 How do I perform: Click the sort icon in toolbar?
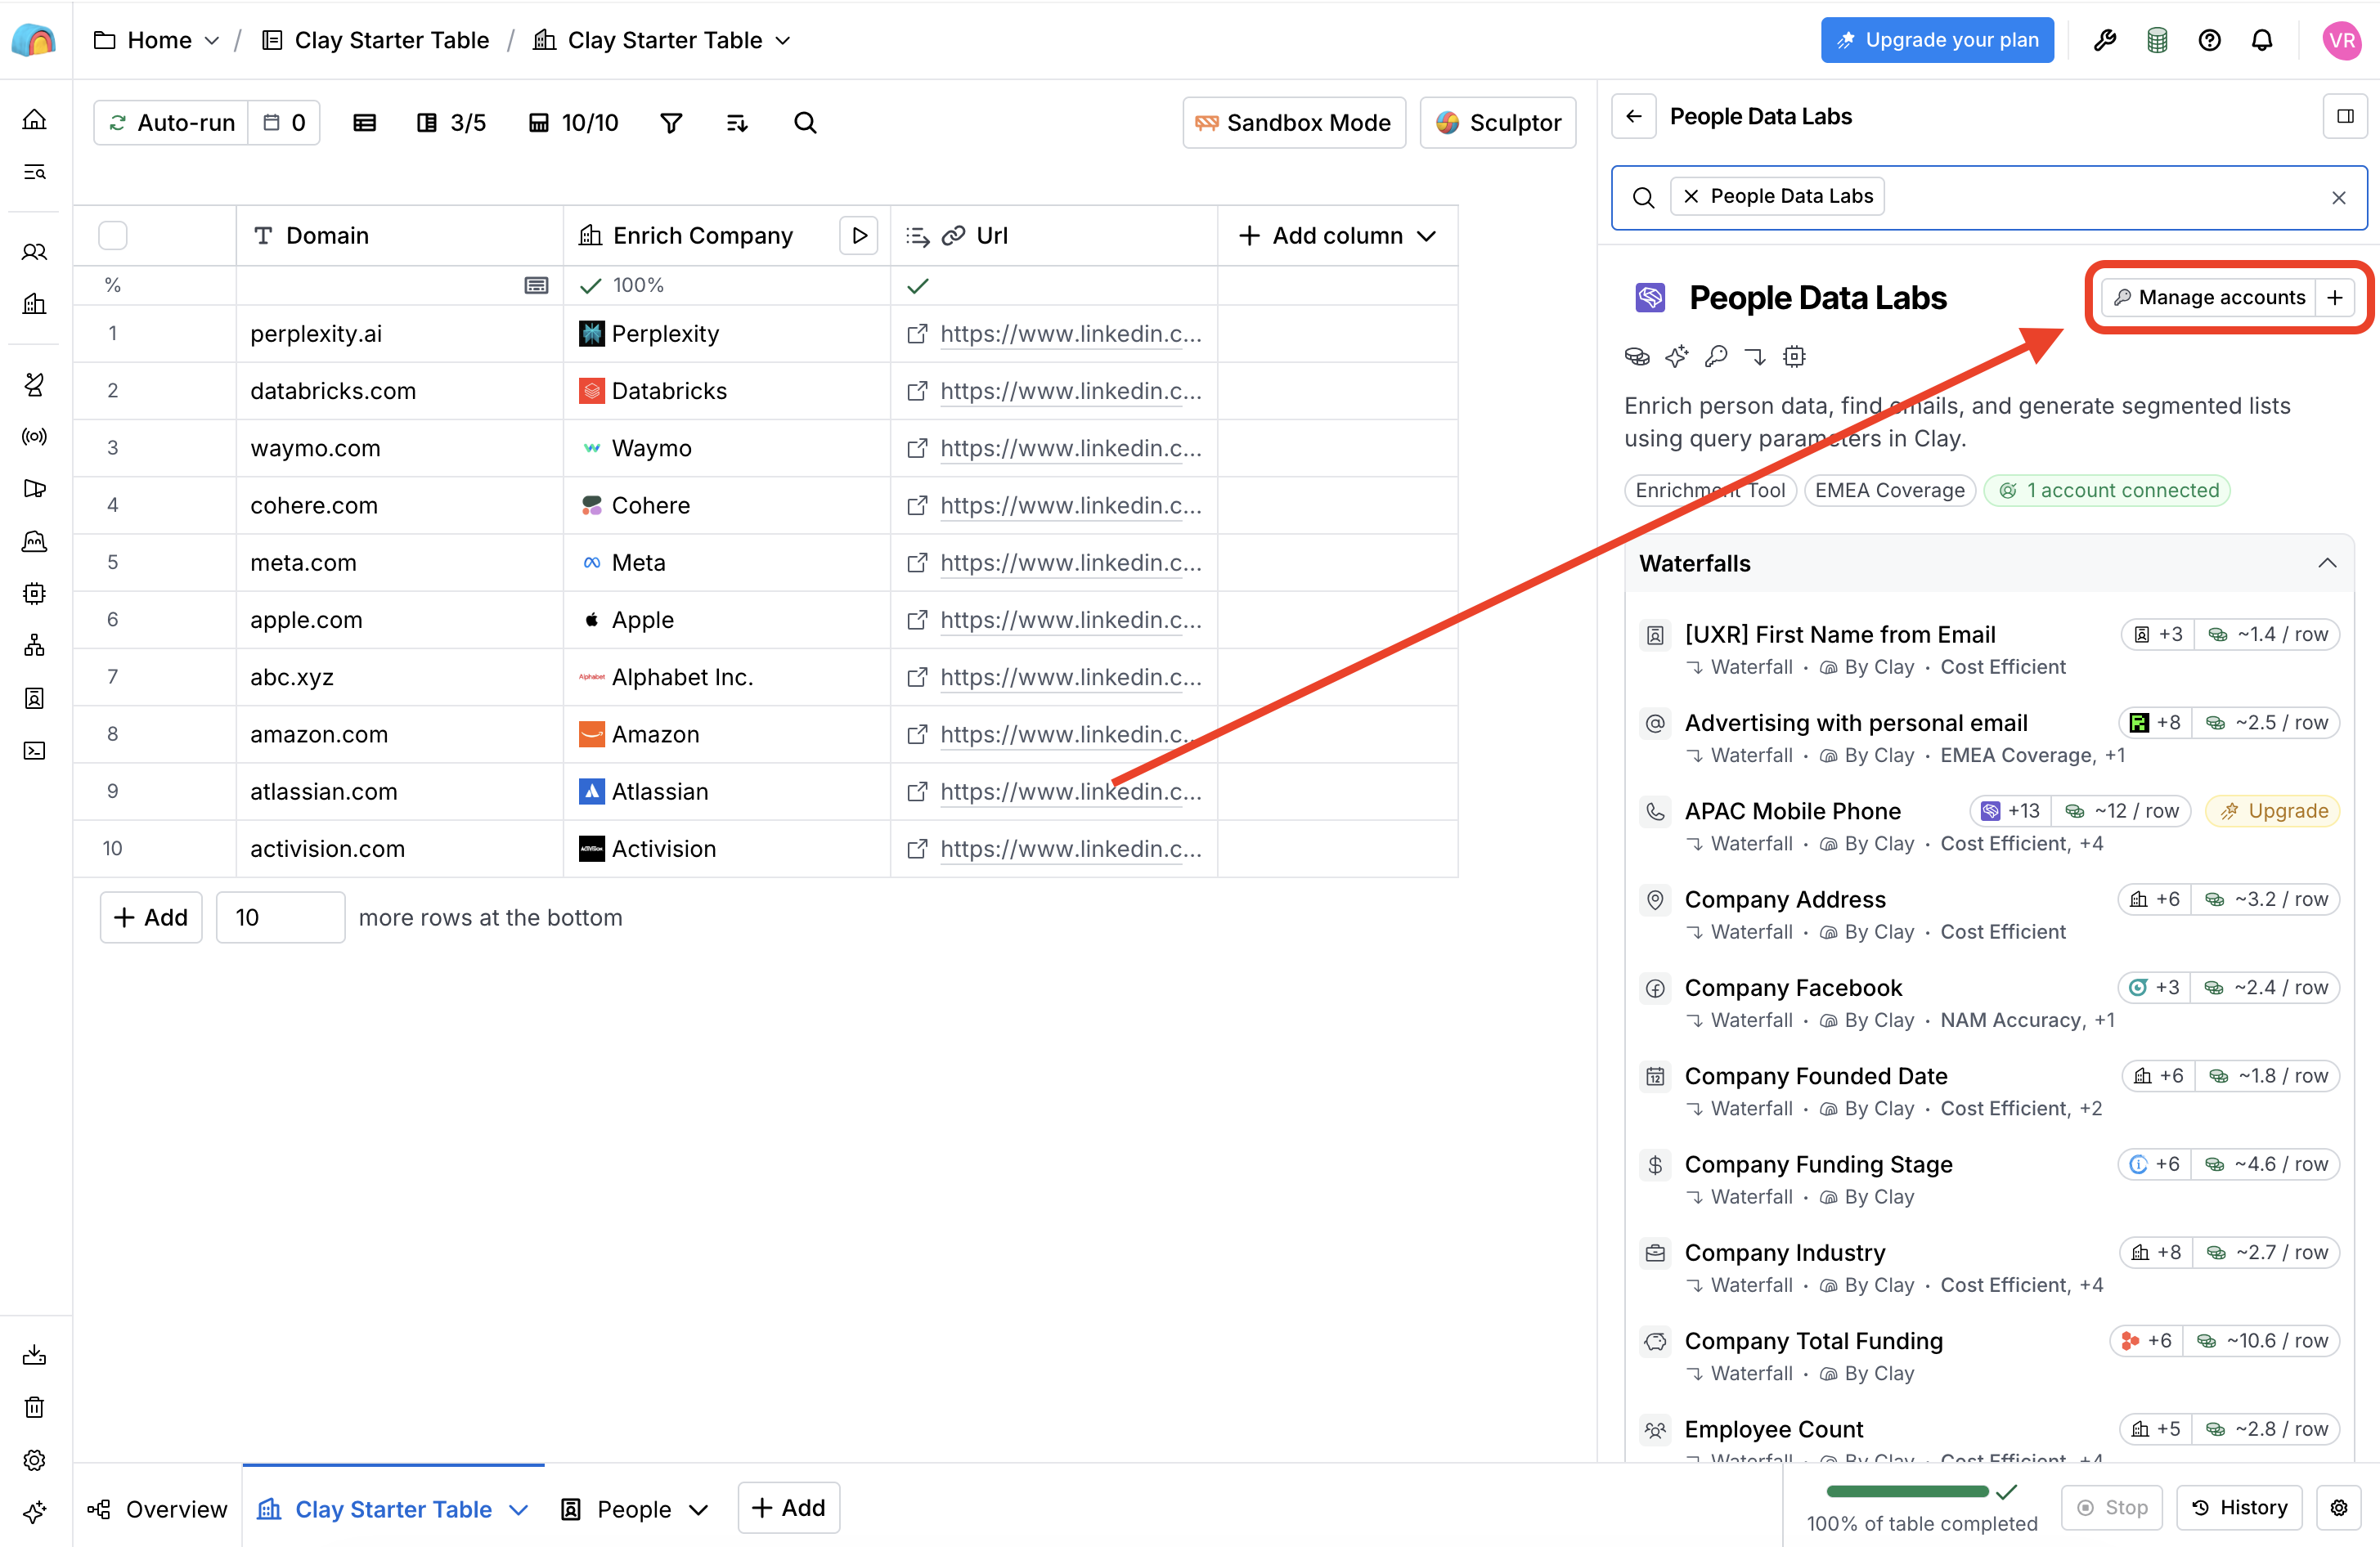(x=737, y=123)
